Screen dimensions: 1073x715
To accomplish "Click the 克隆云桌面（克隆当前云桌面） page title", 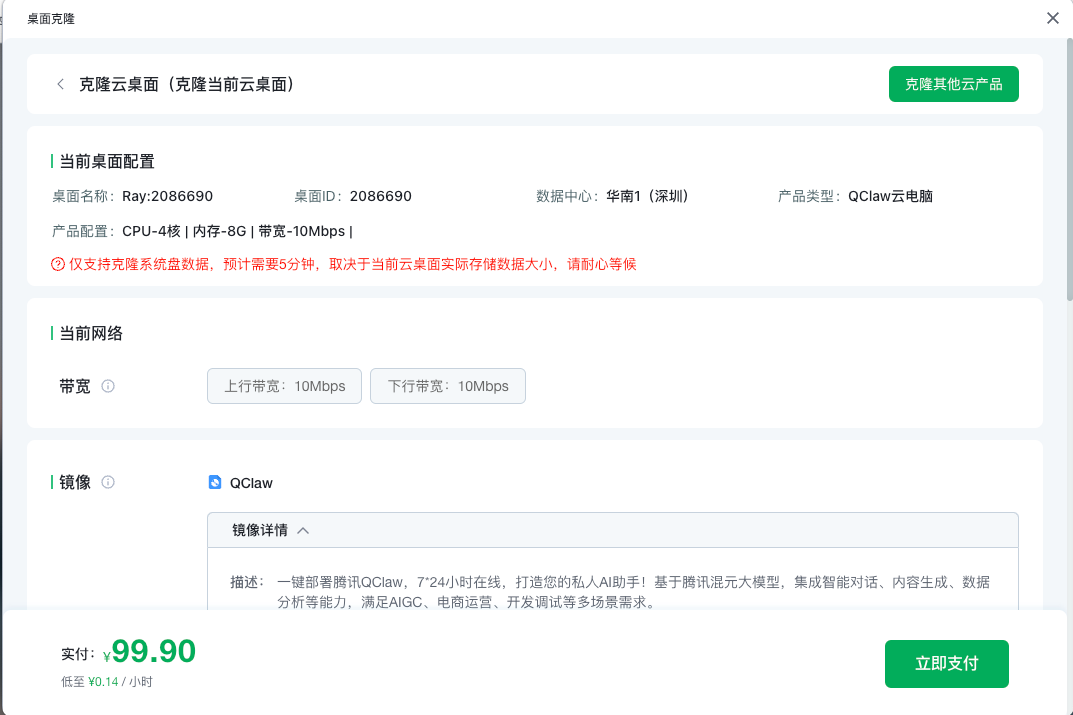I will point(186,85).
